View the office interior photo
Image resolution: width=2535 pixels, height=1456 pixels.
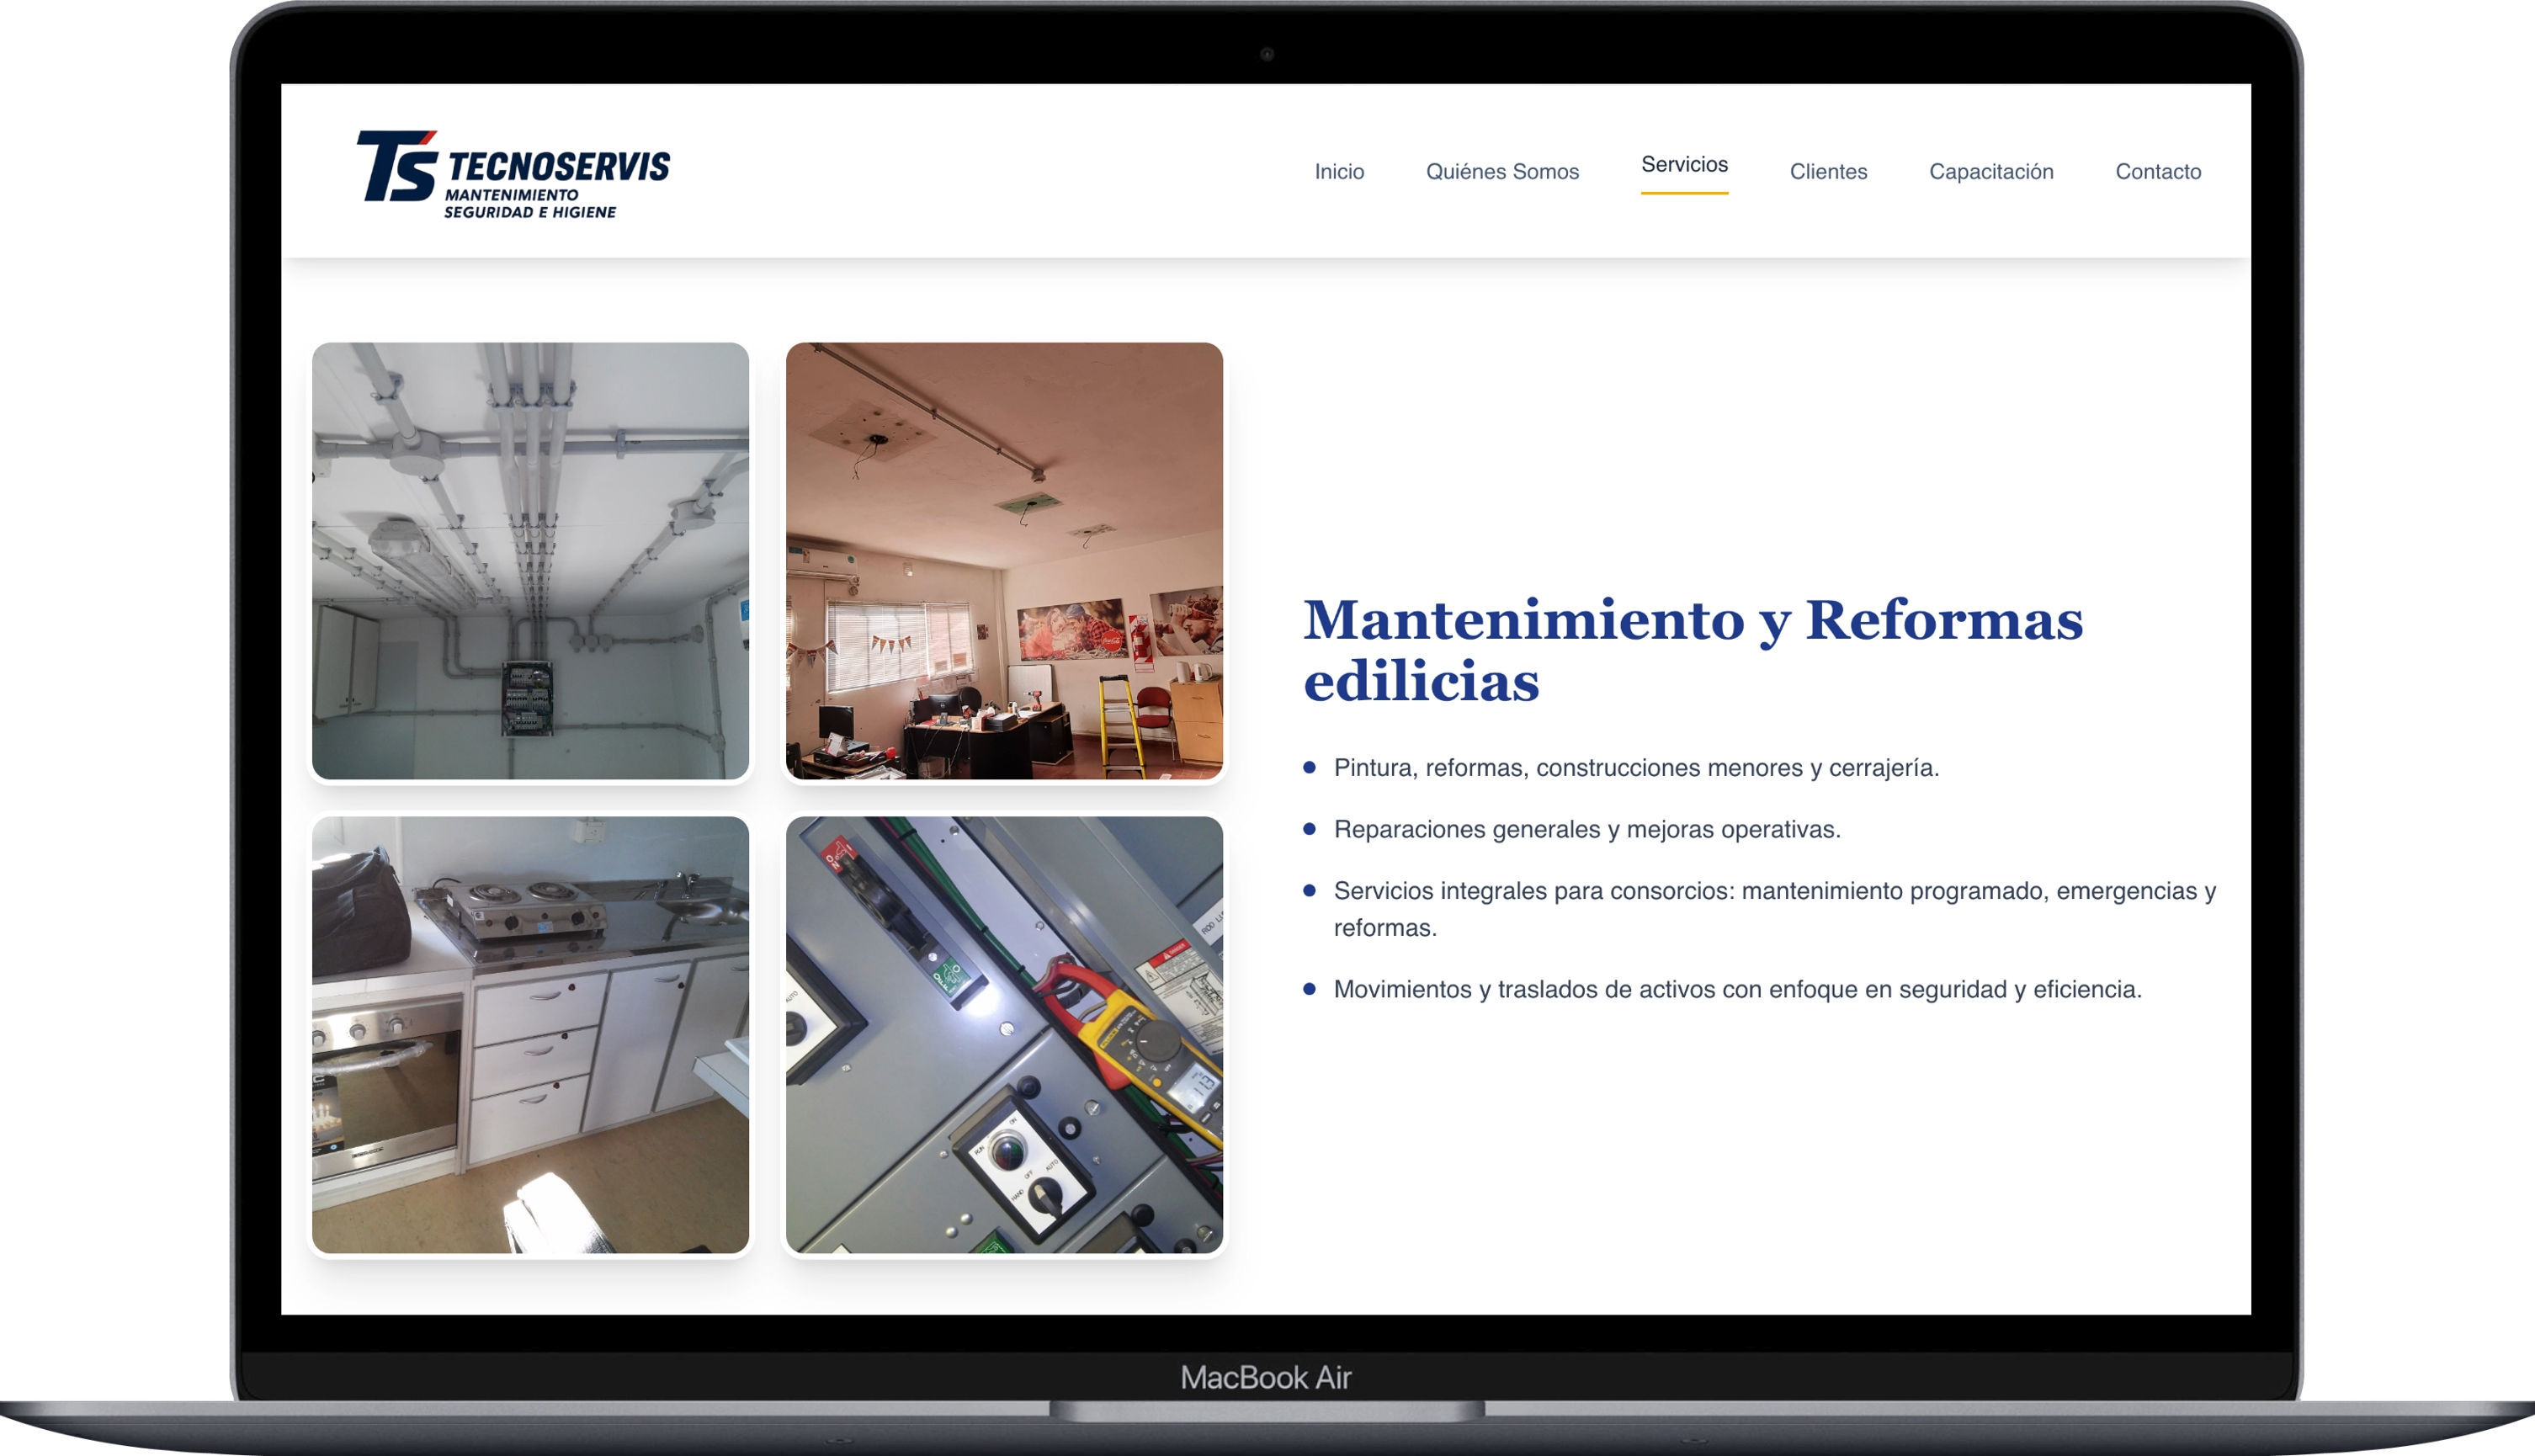[x=1003, y=561]
